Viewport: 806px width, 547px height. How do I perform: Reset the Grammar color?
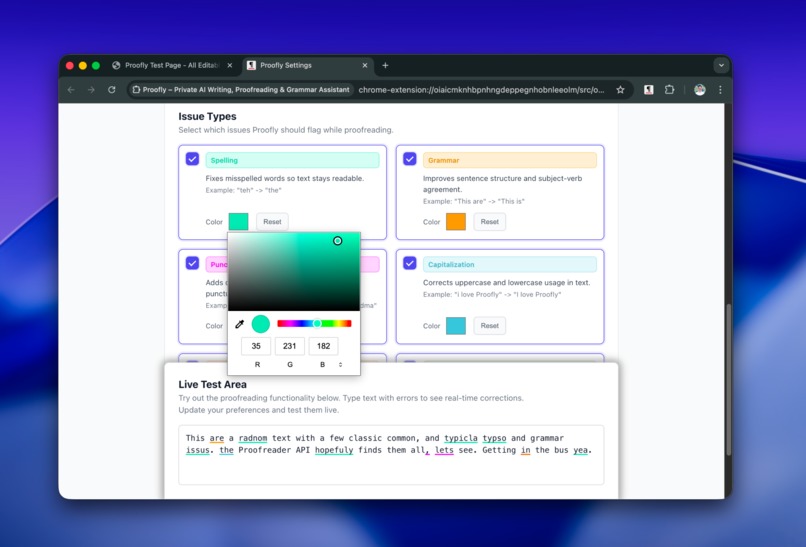pos(489,222)
